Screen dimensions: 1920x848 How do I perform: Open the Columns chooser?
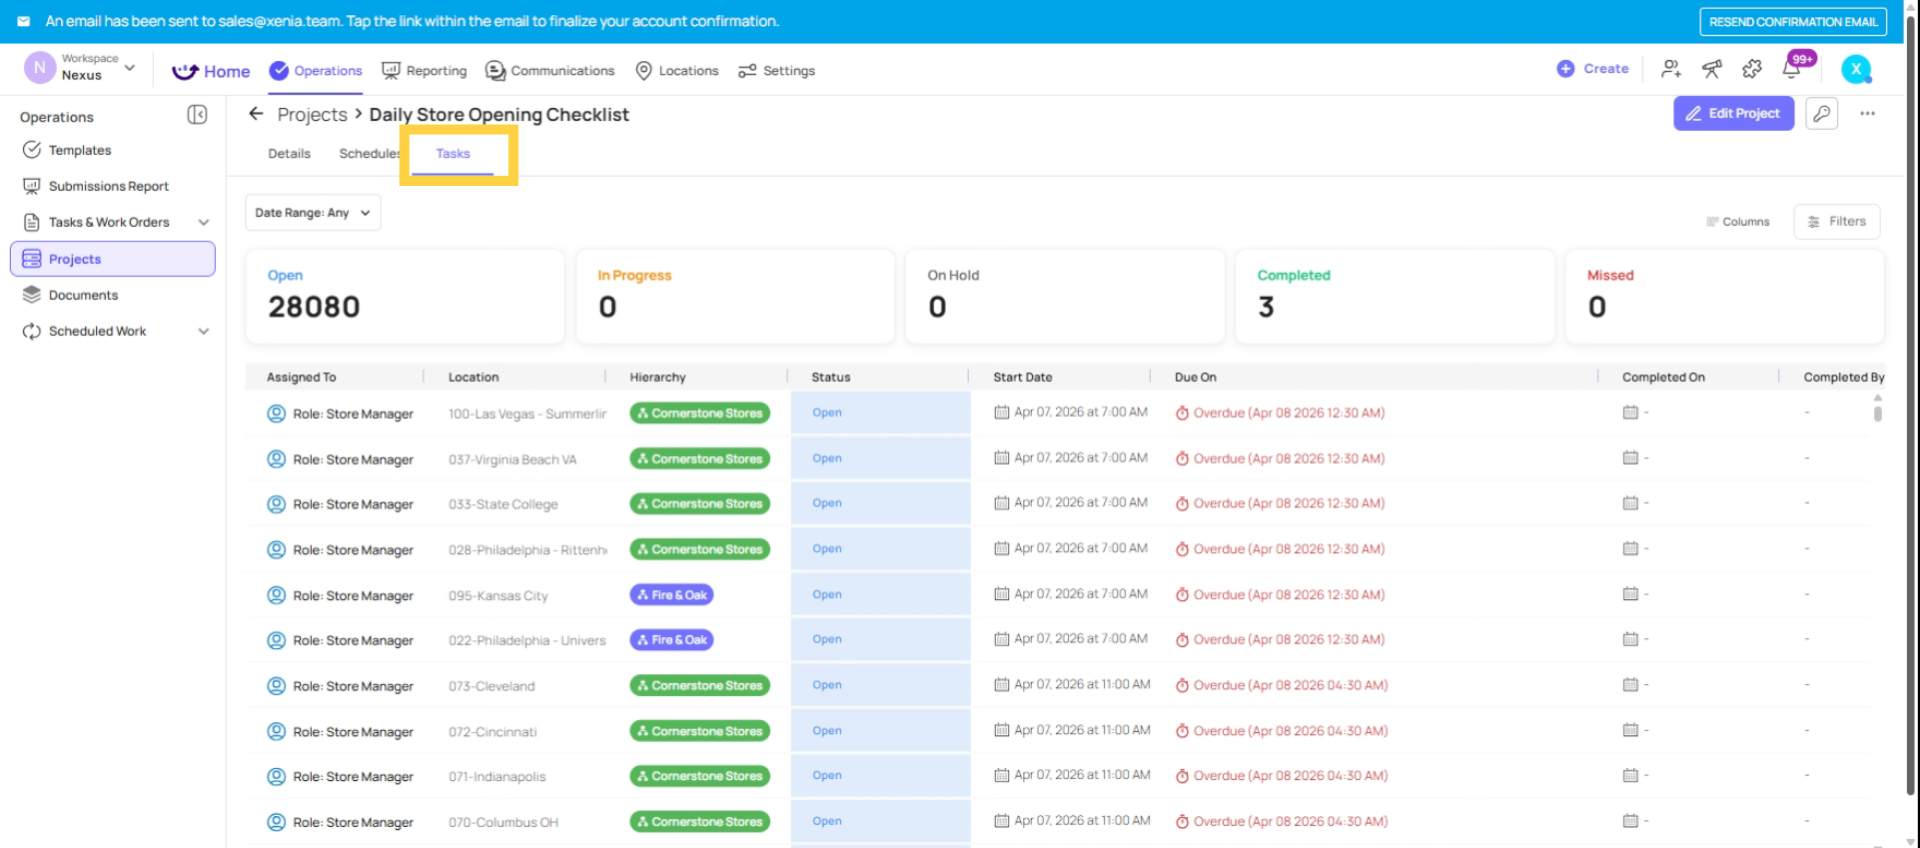click(1738, 222)
